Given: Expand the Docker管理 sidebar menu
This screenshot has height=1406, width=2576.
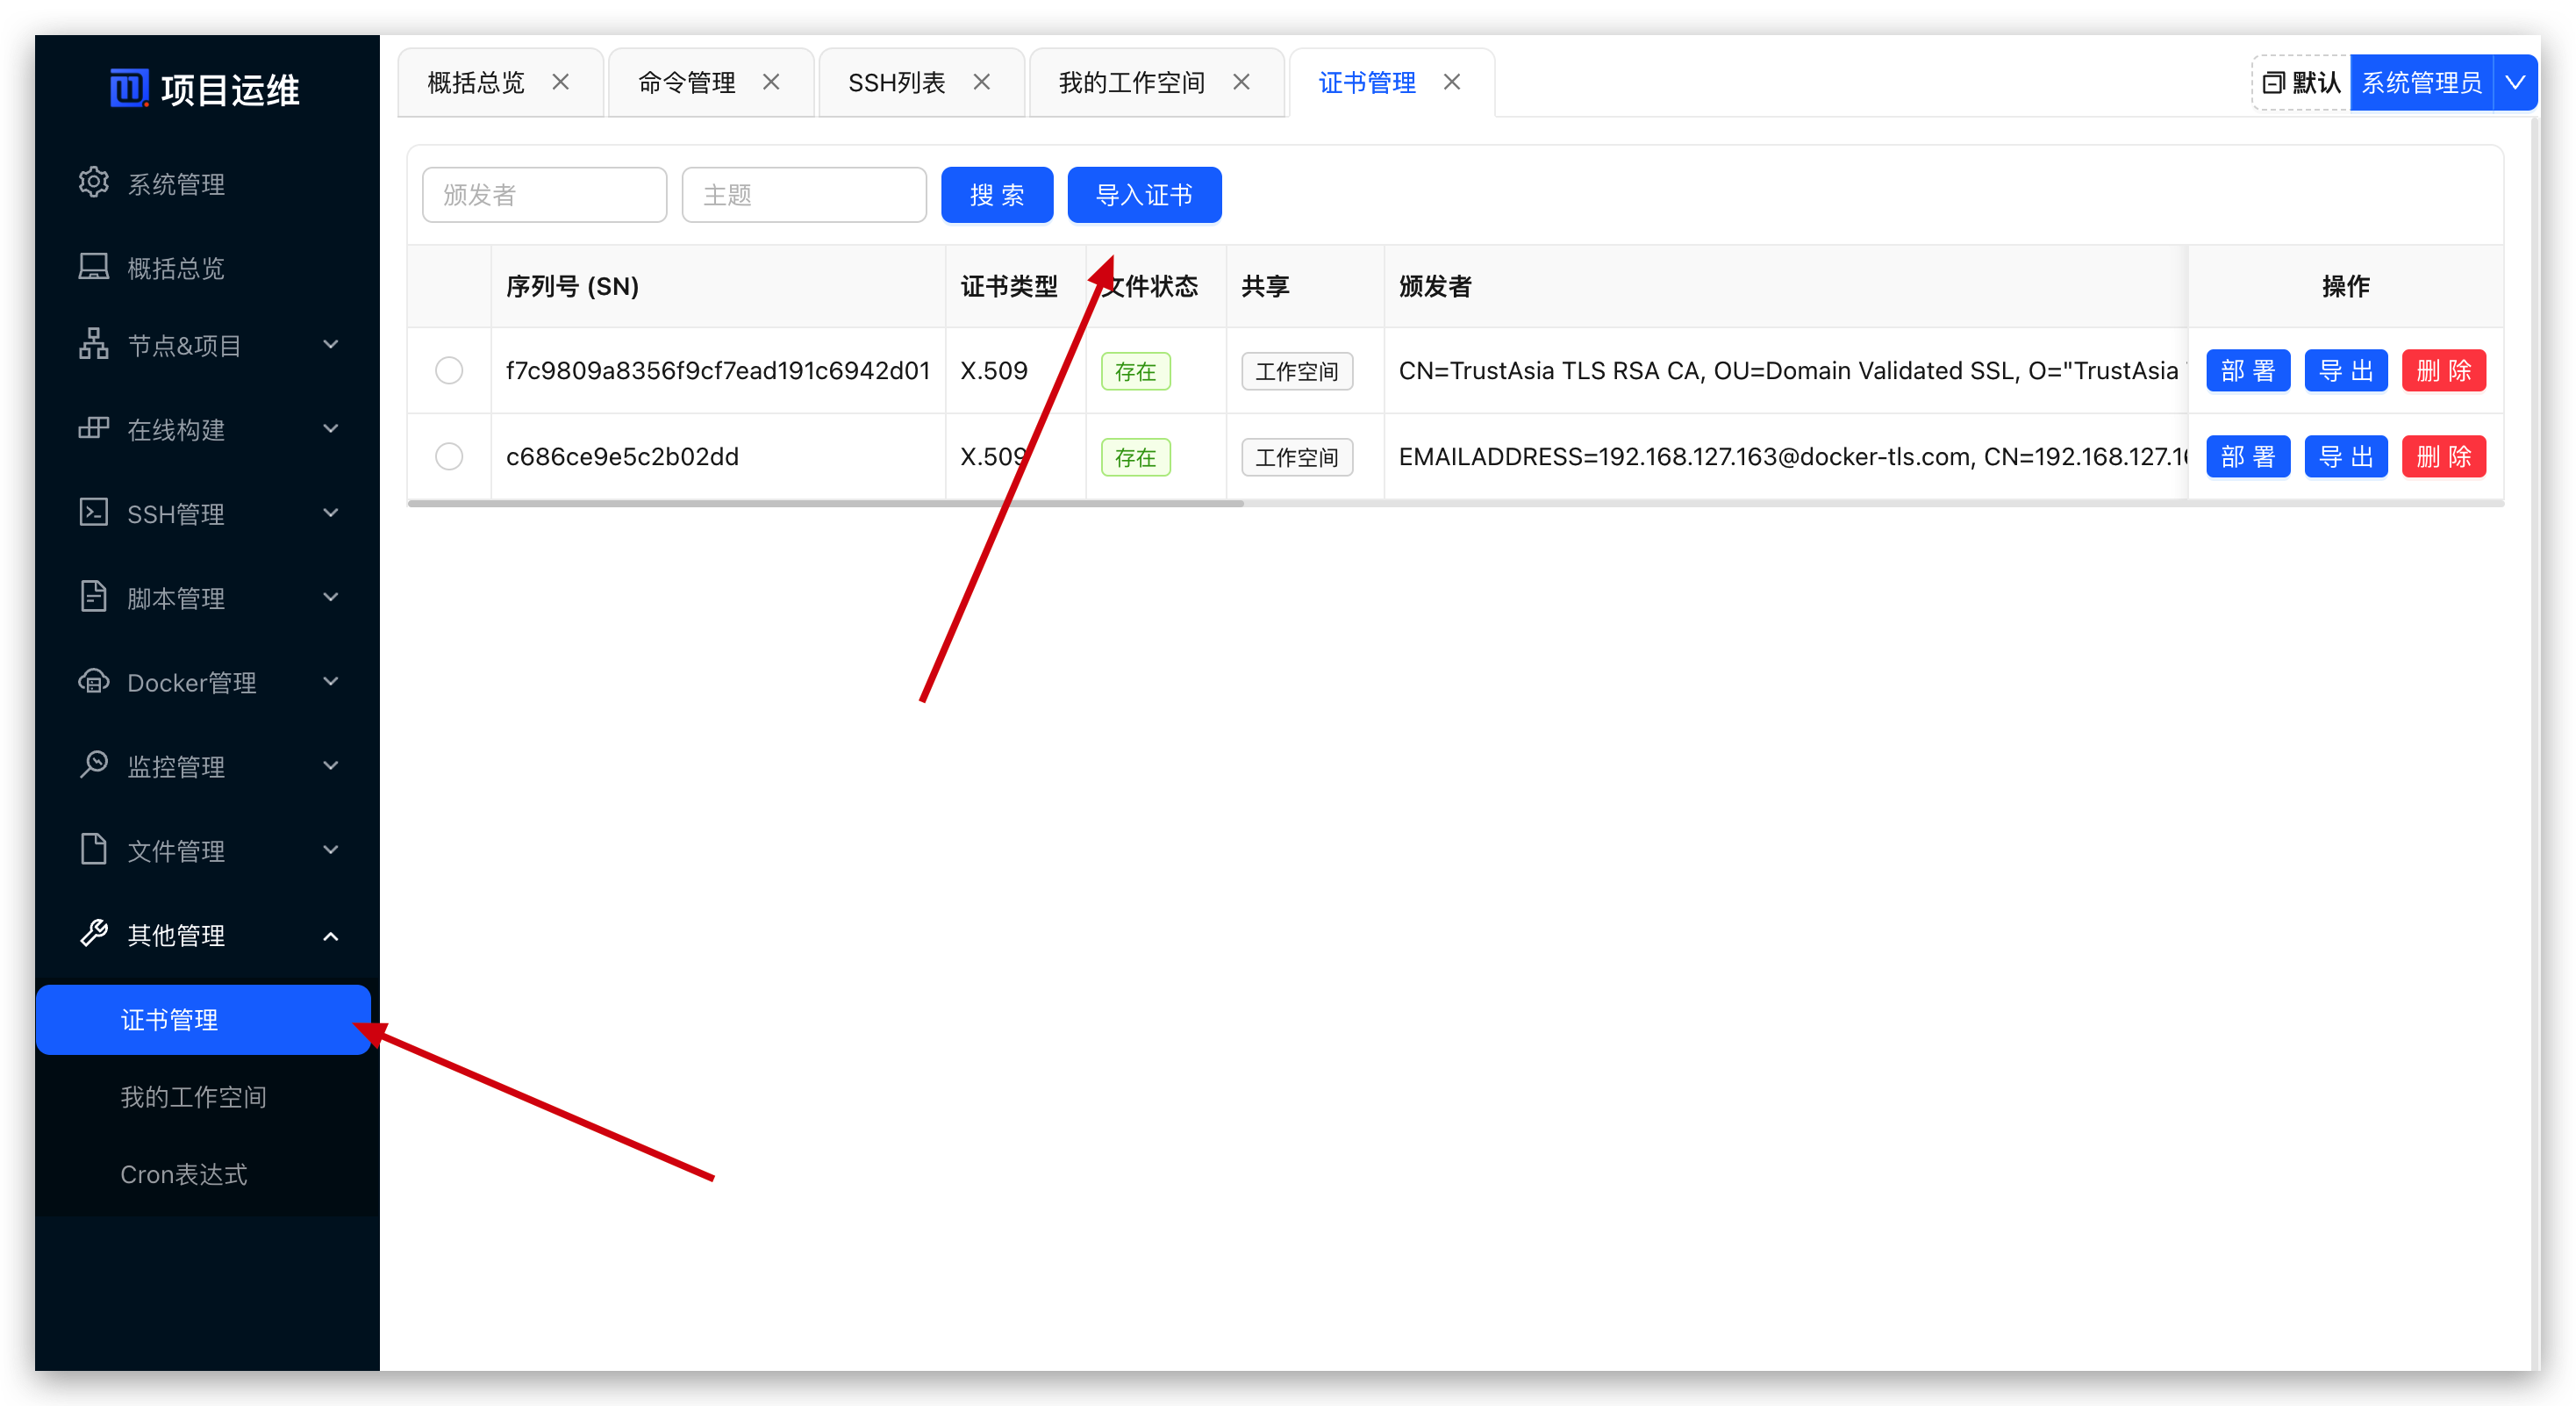Looking at the screenshot, I should click(330, 682).
